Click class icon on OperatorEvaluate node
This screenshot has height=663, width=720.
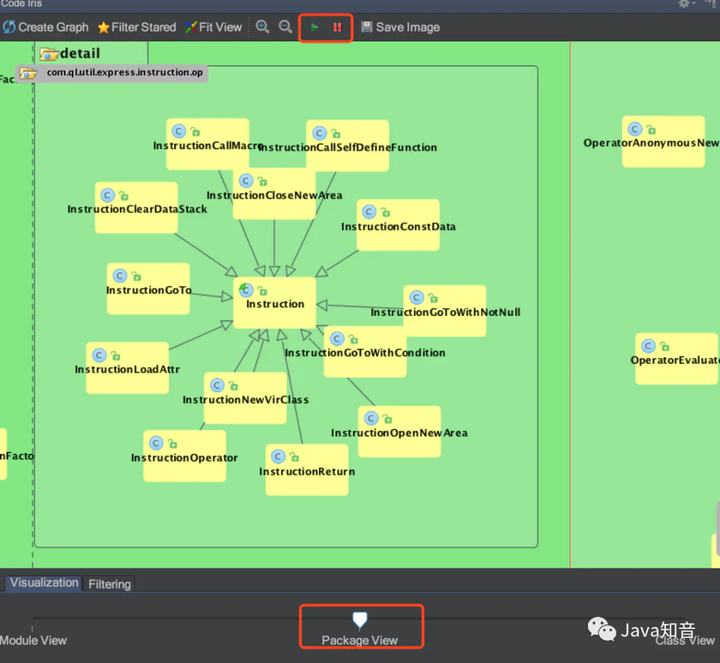coord(648,346)
